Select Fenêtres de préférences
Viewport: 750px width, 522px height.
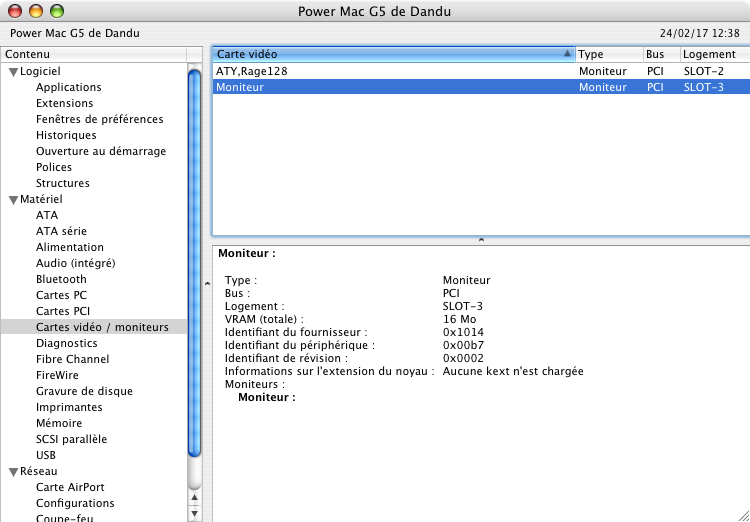point(99,119)
